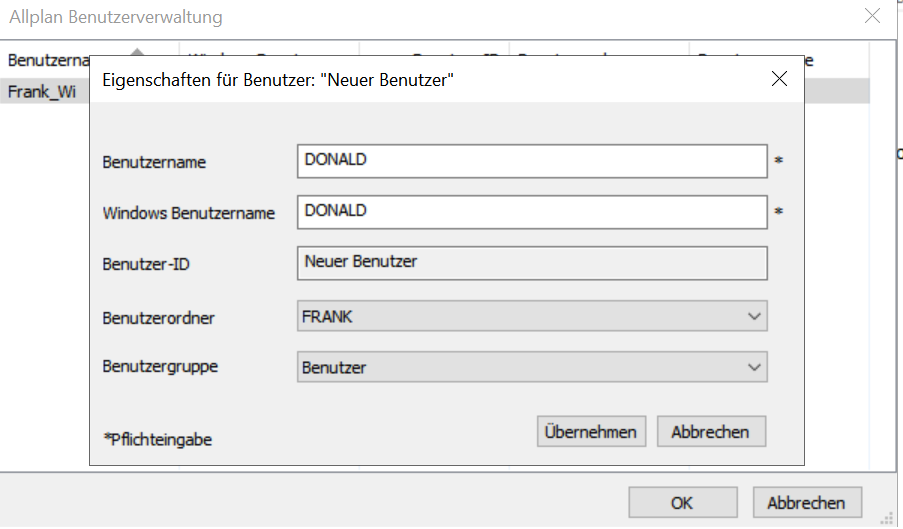Close the Eigenschaften für Benutzer dialog
Viewport: 903px width, 529px height.
[780, 79]
